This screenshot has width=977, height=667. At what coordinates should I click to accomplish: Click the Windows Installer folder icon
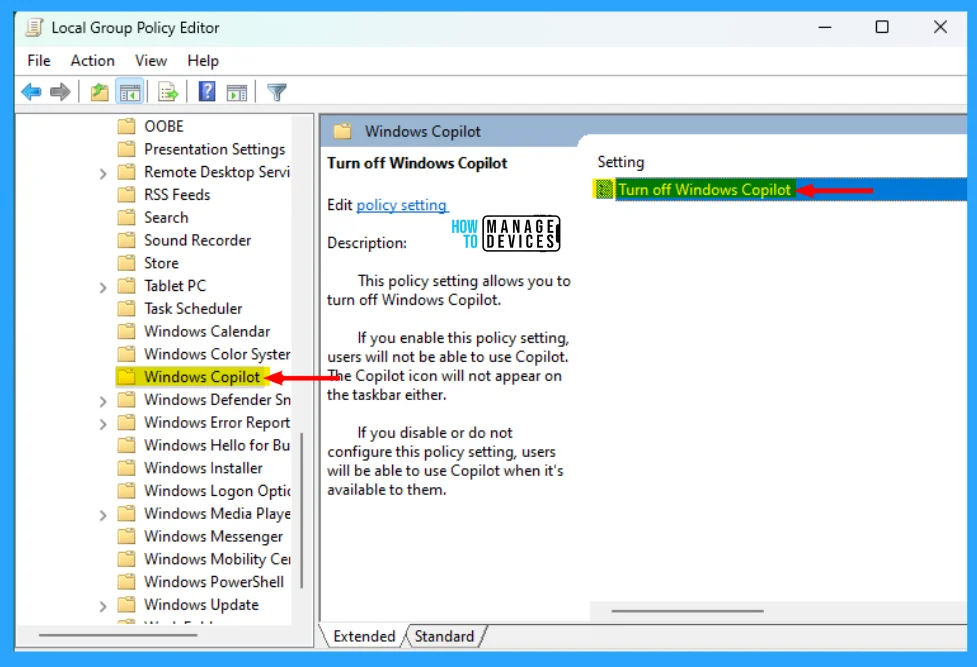pyautogui.click(x=126, y=468)
